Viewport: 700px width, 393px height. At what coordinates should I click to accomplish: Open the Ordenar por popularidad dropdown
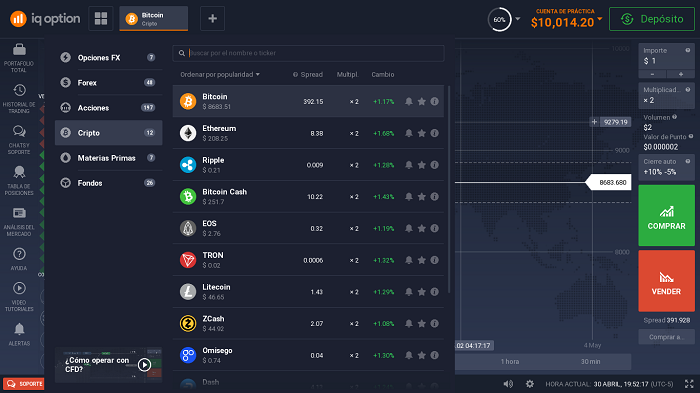pos(220,75)
